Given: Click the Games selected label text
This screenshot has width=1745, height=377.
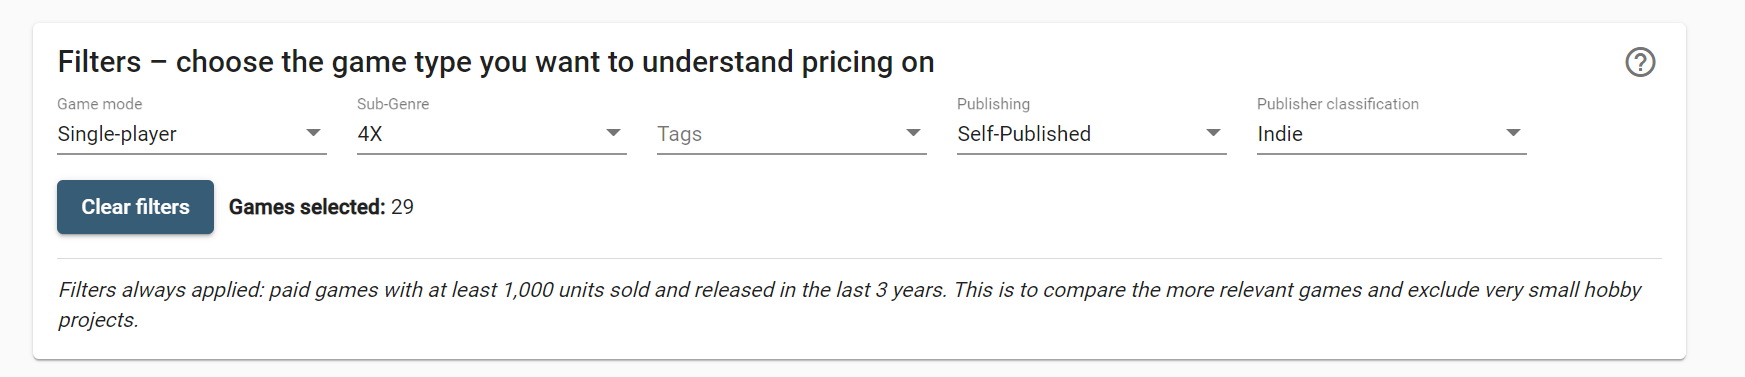Looking at the screenshot, I should [x=307, y=207].
